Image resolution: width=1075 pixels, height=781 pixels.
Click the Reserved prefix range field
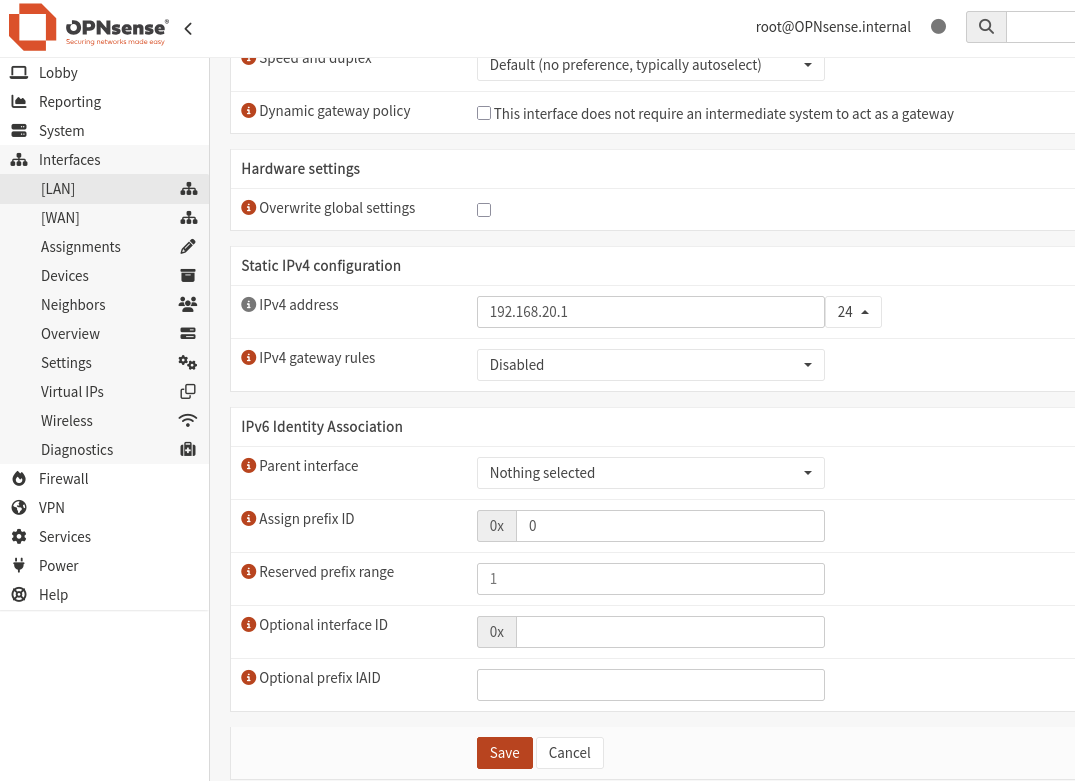coord(651,579)
